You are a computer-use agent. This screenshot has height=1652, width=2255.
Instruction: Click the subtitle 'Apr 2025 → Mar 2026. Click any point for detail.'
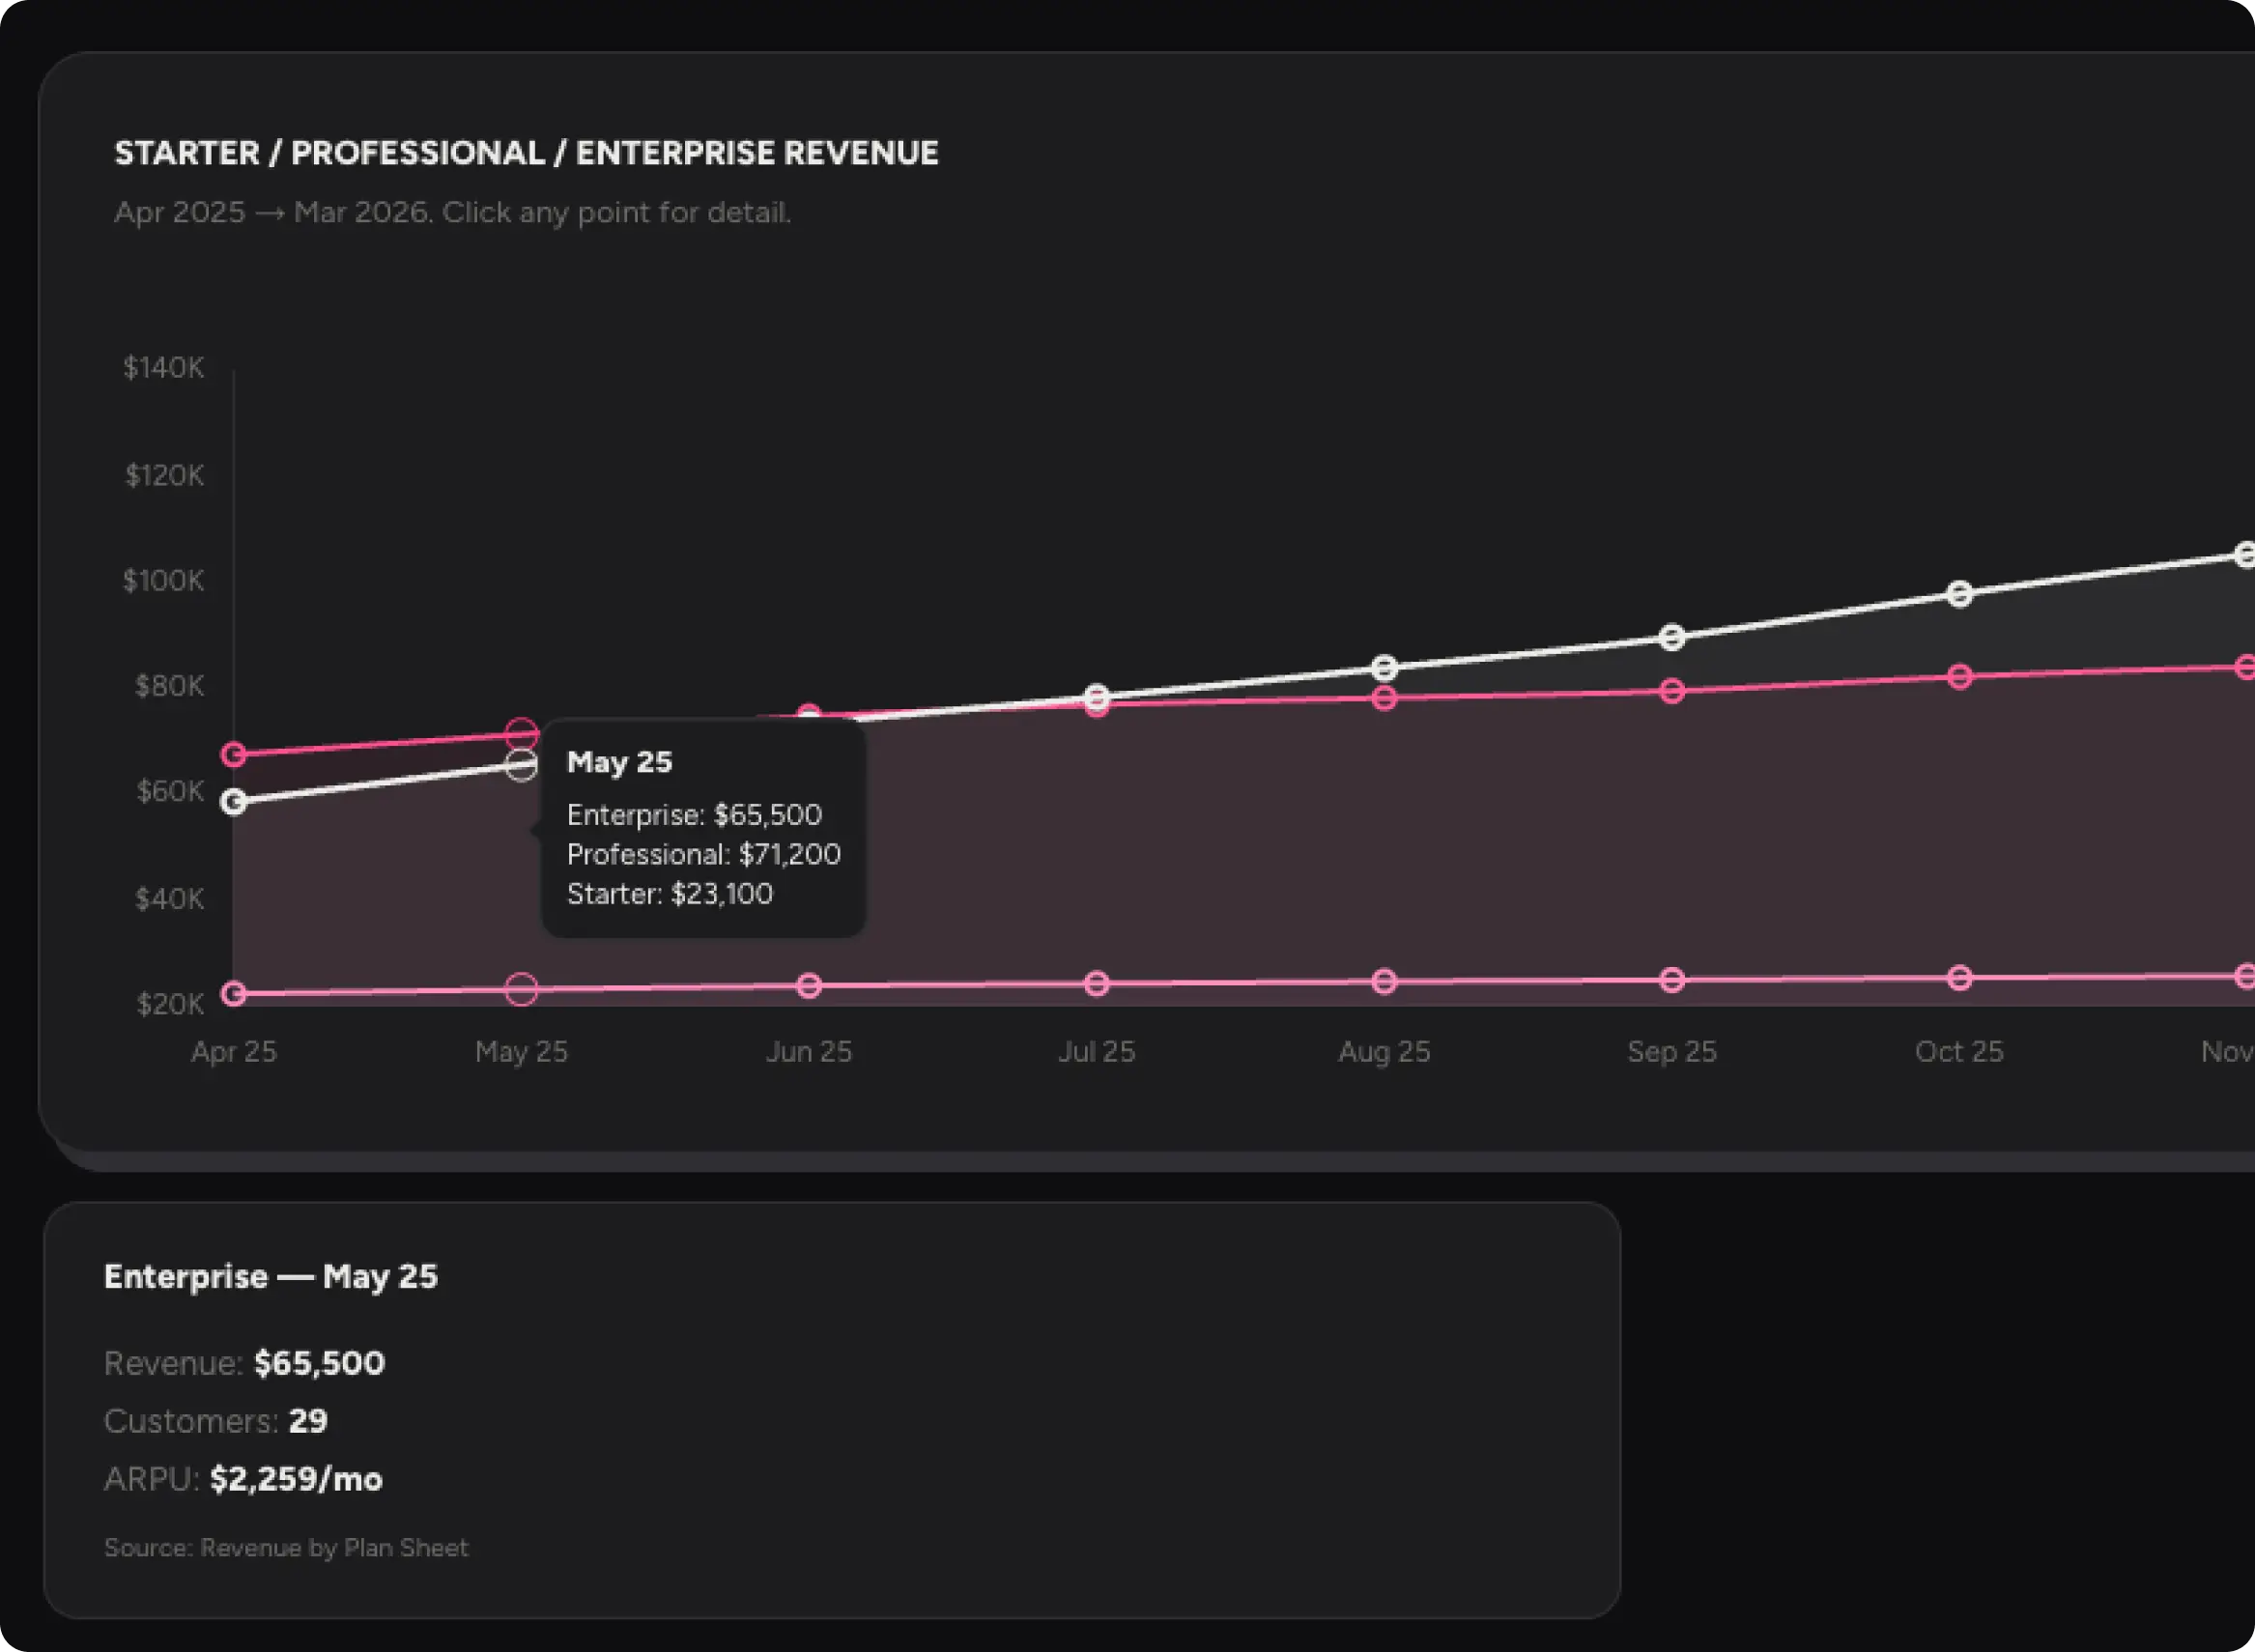[452, 212]
